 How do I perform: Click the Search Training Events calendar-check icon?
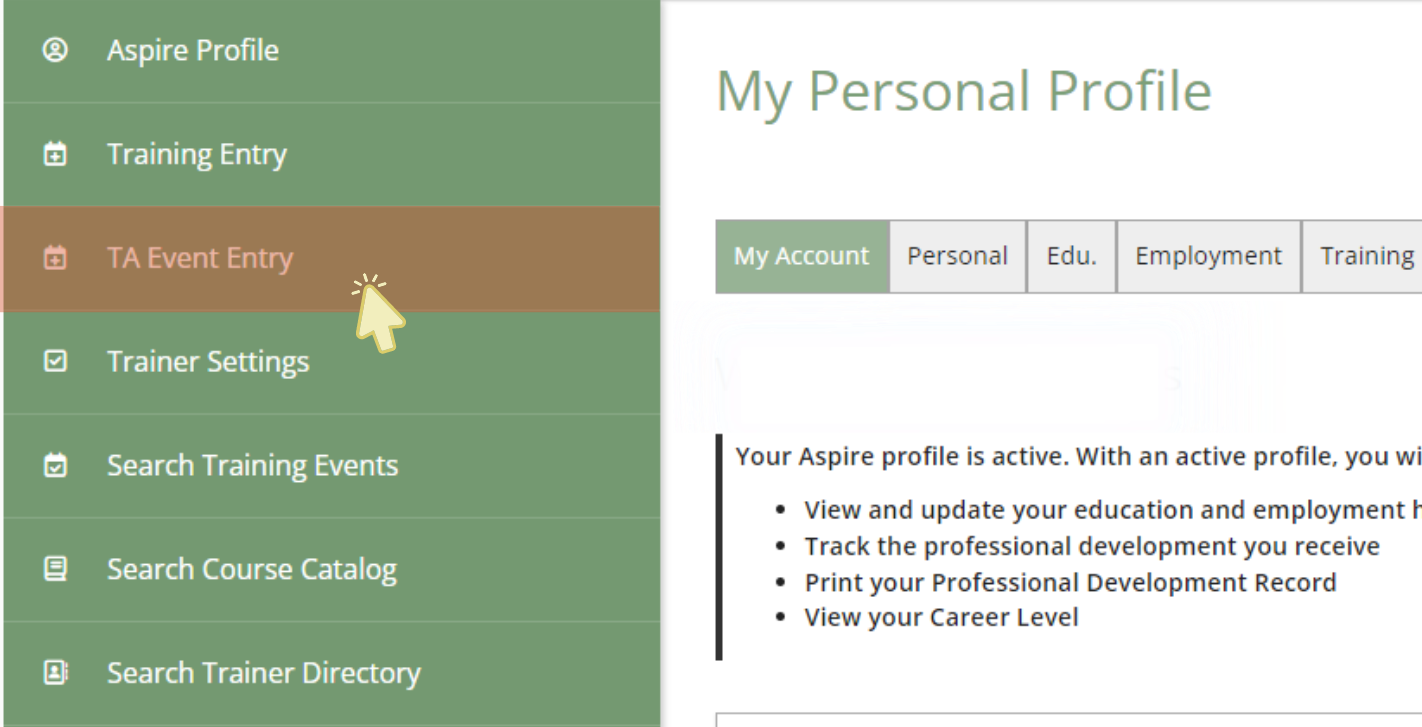tap(55, 465)
